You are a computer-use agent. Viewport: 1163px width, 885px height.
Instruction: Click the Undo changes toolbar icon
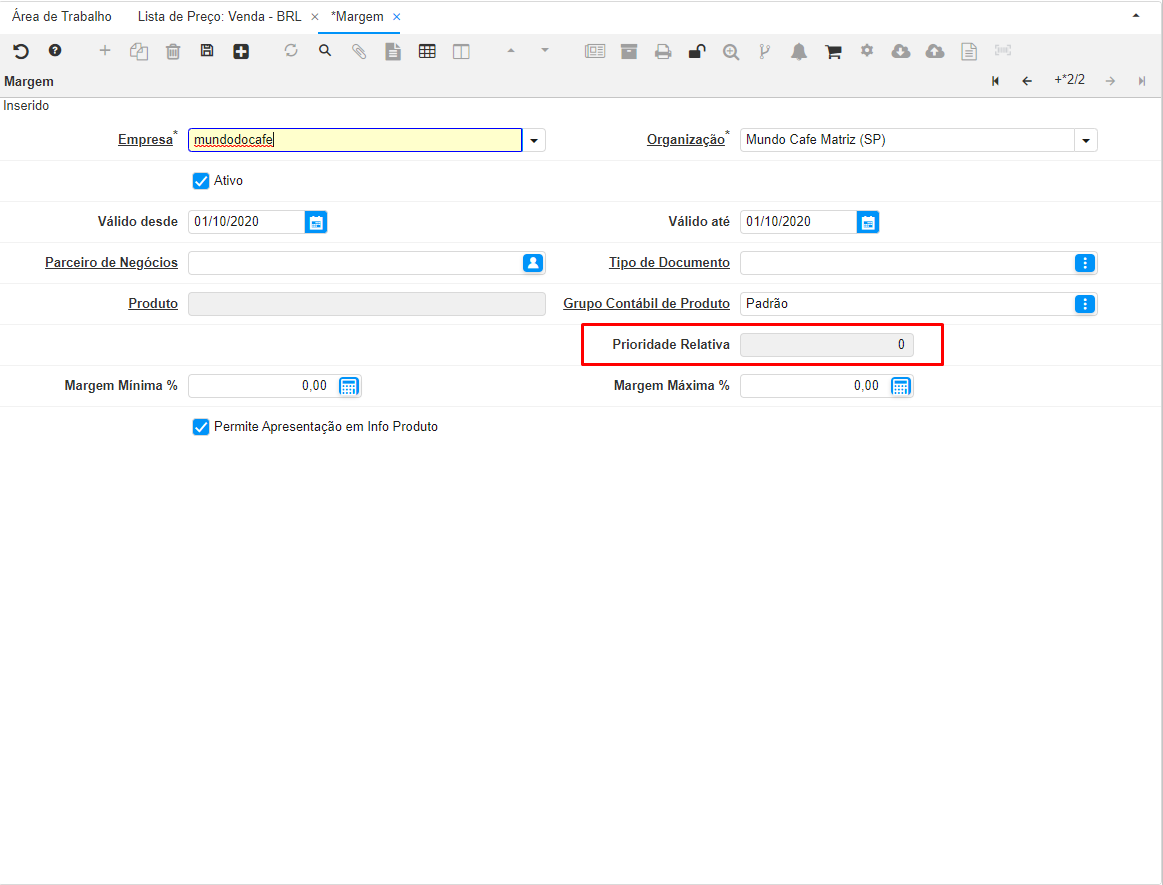click(21, 51)
